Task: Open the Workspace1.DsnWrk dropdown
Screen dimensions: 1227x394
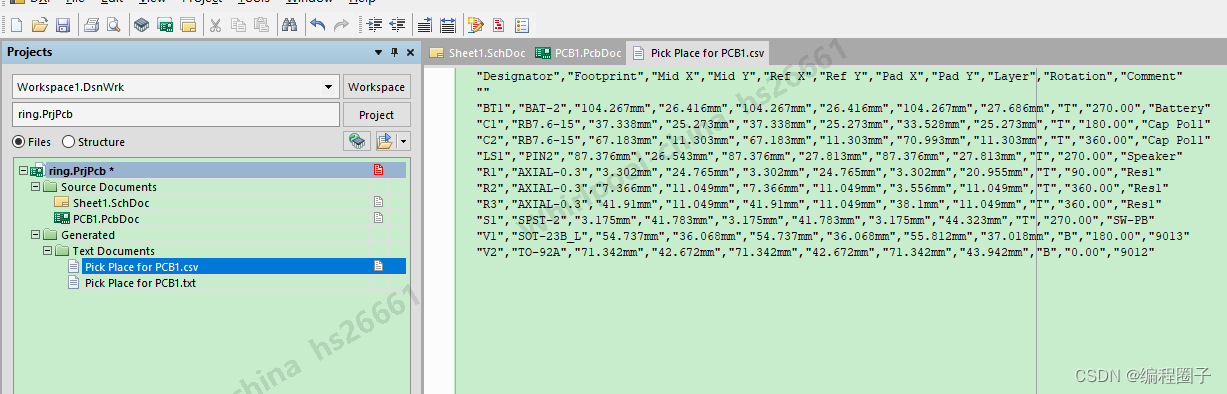Action: pos(329,87)
